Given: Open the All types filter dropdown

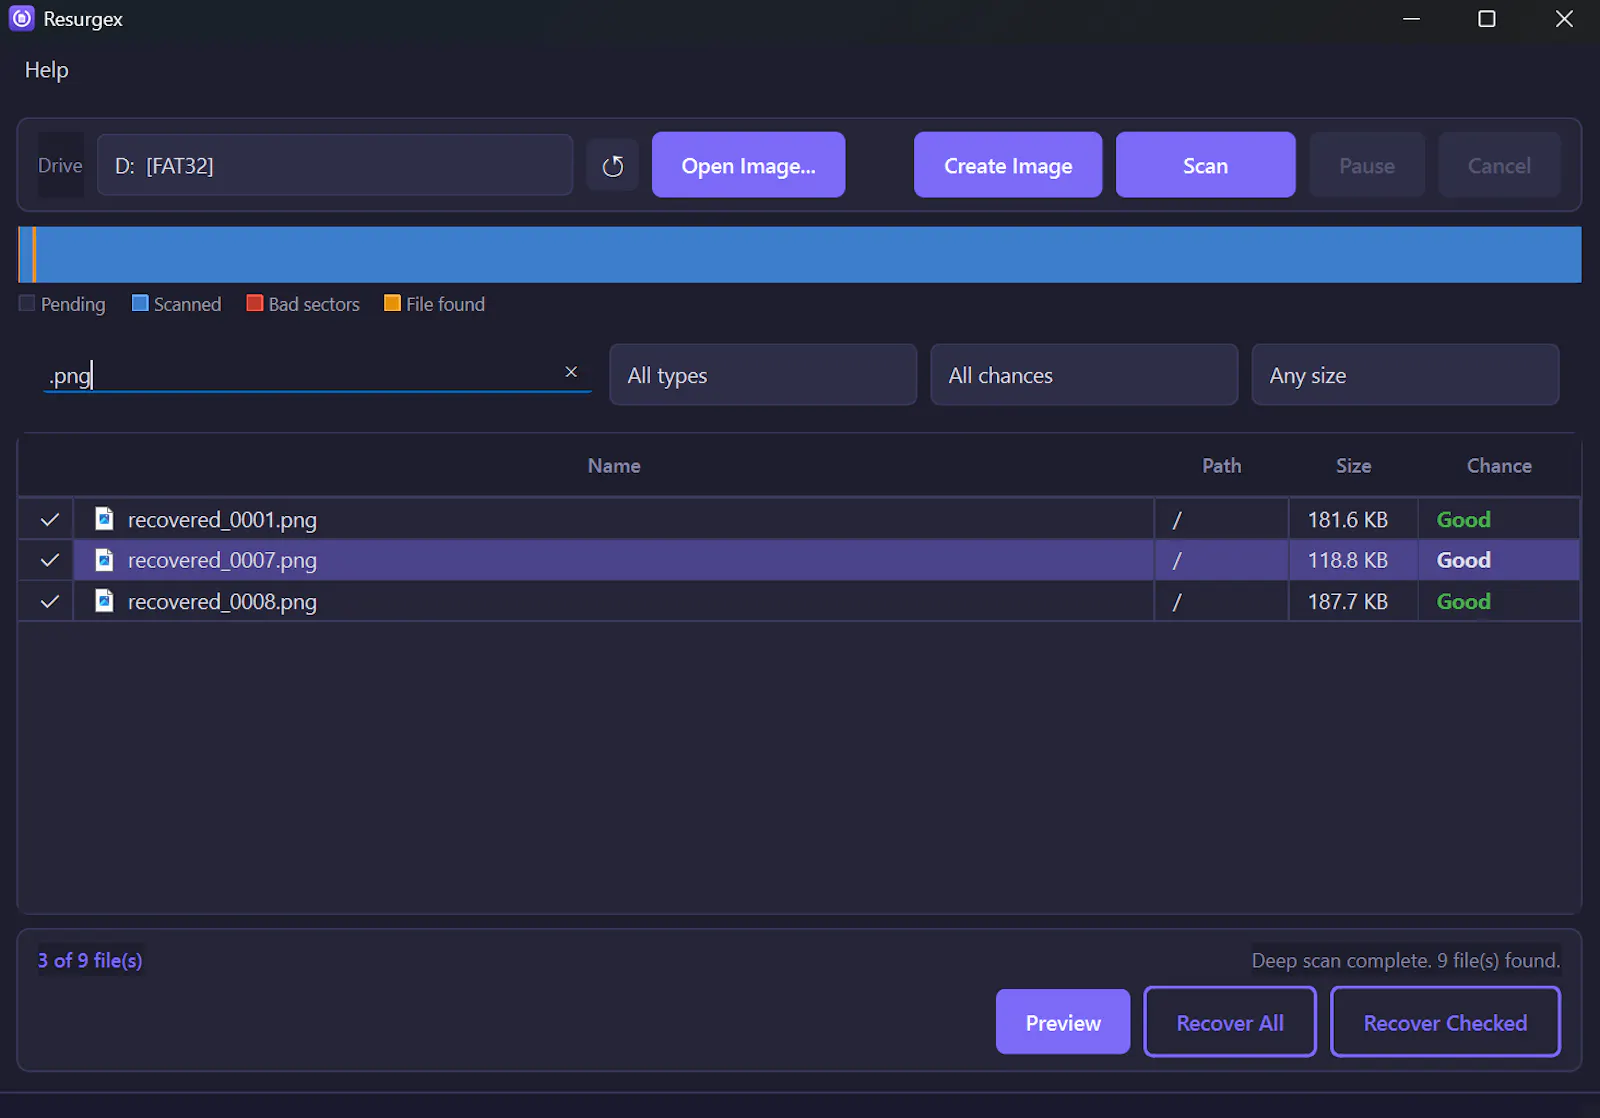Looking at the screenshot, I should (x=763, y=375).
